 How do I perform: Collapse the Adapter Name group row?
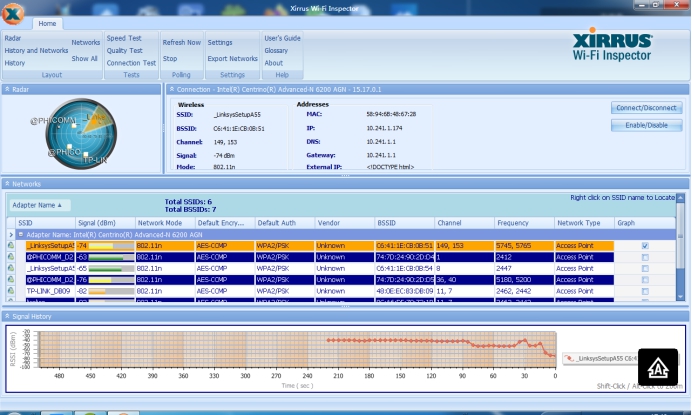pos(21,234)
